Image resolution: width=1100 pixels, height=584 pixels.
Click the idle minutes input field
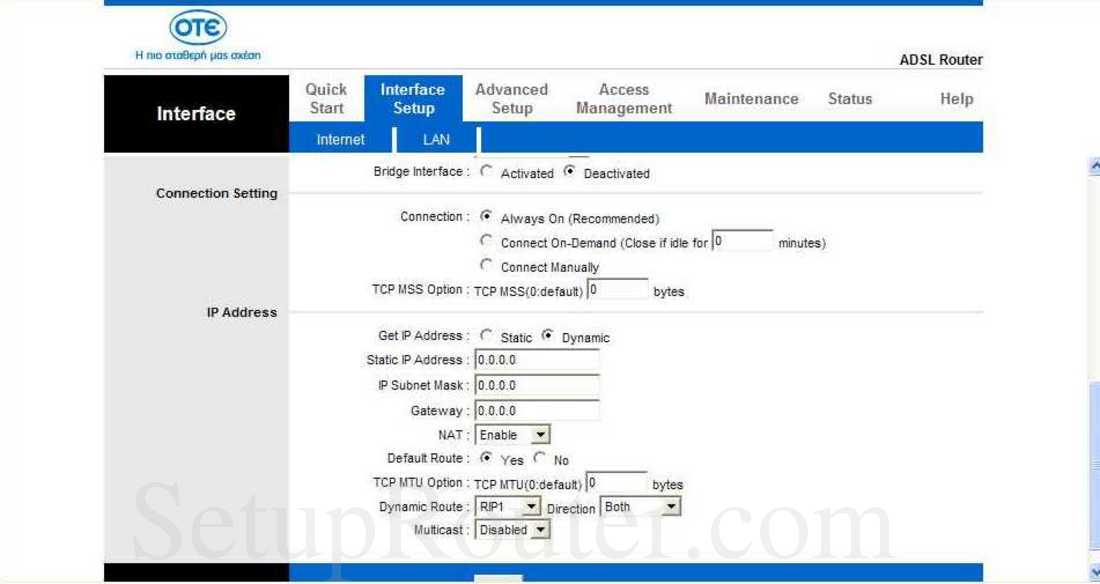tap(742, 241)
